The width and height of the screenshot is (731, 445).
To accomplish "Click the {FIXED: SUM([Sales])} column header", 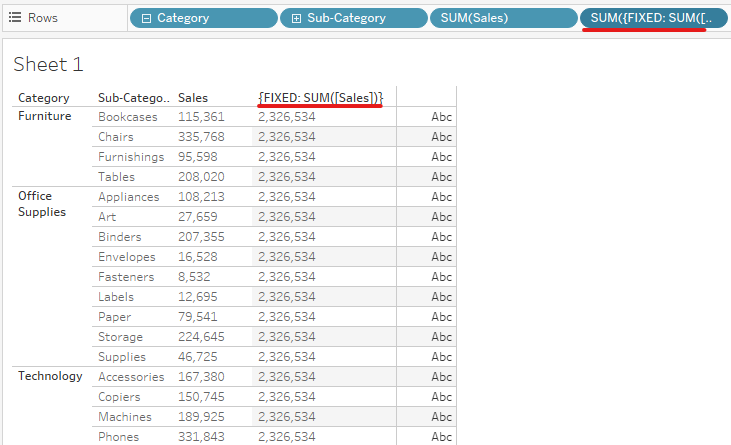I will tap(320, 97).
